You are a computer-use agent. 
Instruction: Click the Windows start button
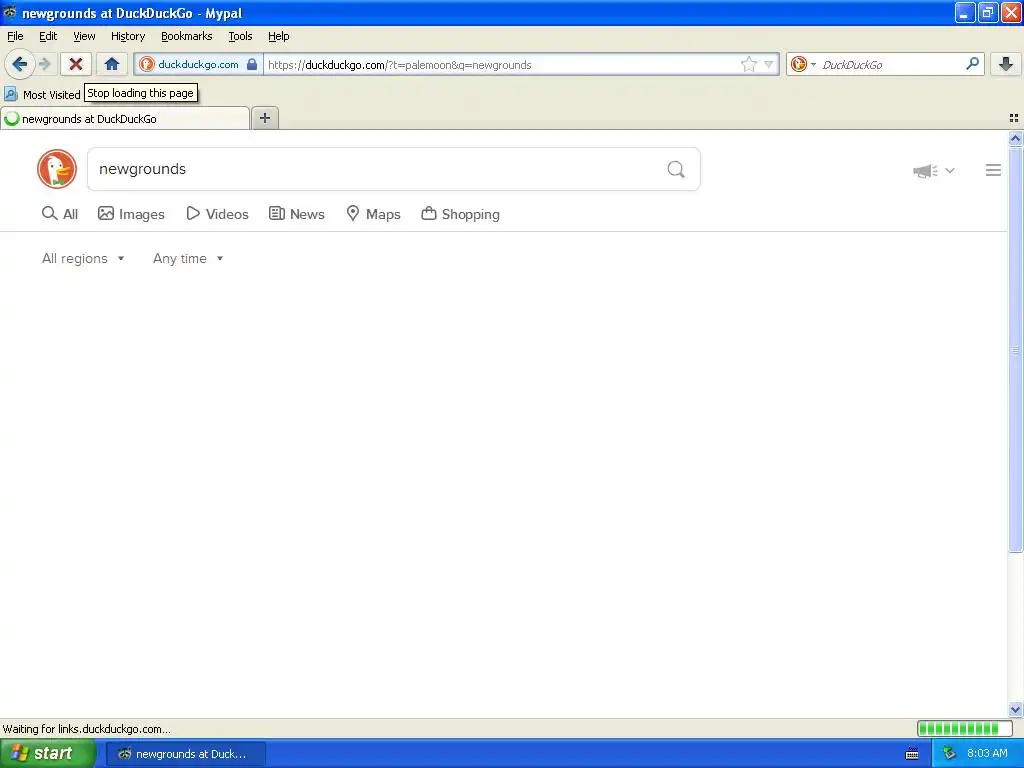click(47, 754)
